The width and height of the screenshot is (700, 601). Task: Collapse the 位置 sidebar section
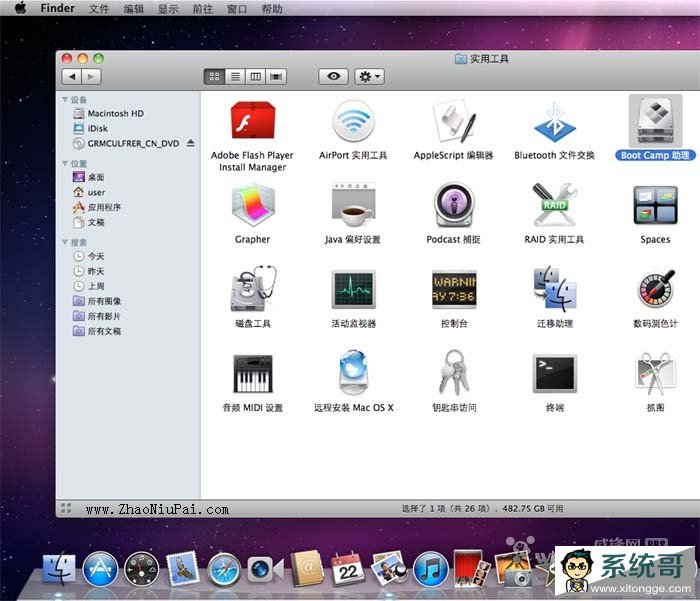[x=65, y=163]
